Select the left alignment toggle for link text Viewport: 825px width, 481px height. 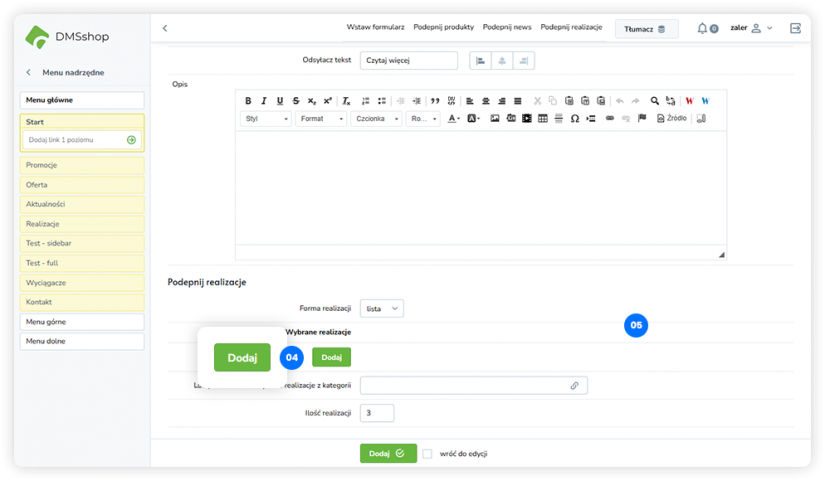click(480, 61)
